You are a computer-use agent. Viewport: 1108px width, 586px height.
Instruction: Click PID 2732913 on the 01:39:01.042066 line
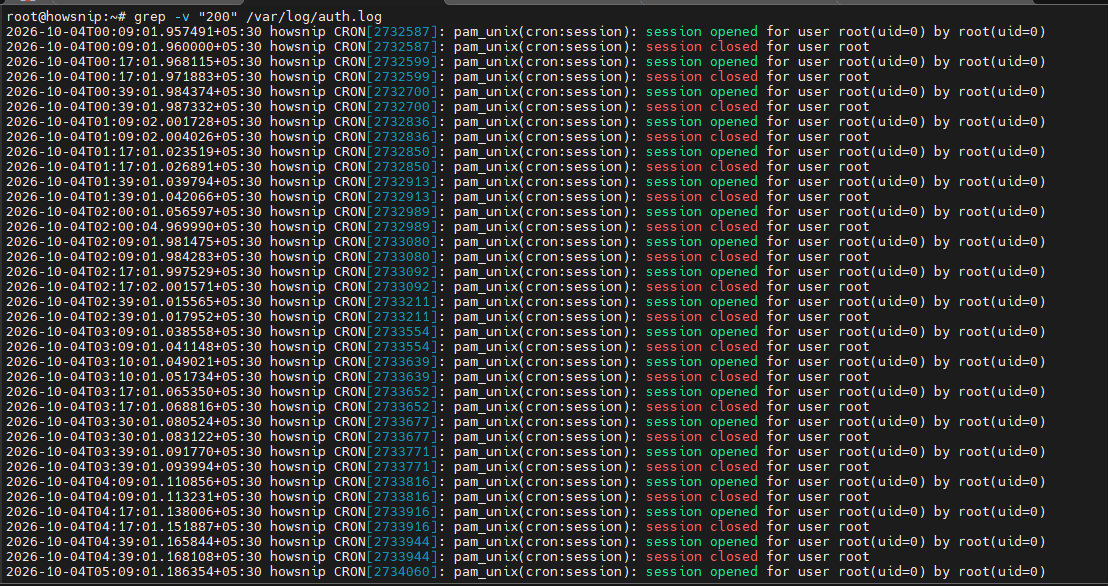tap(401, 197)
